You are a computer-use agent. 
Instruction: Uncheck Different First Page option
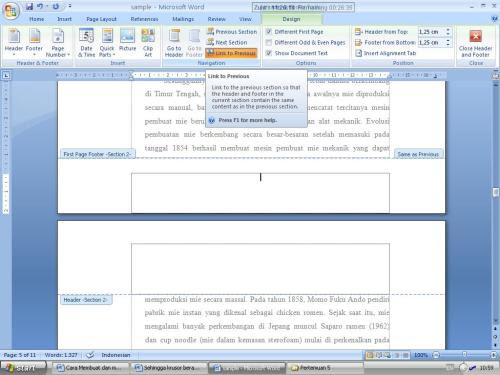269,32
